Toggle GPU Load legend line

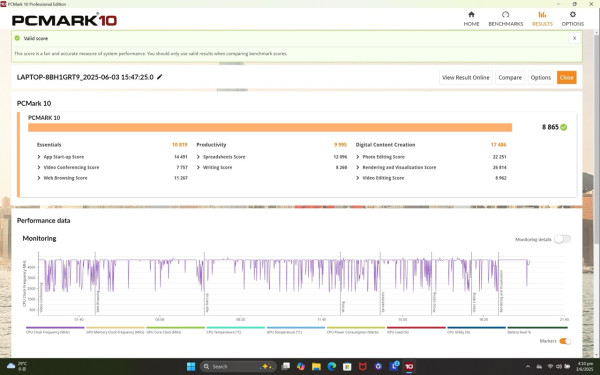point(416,328)
